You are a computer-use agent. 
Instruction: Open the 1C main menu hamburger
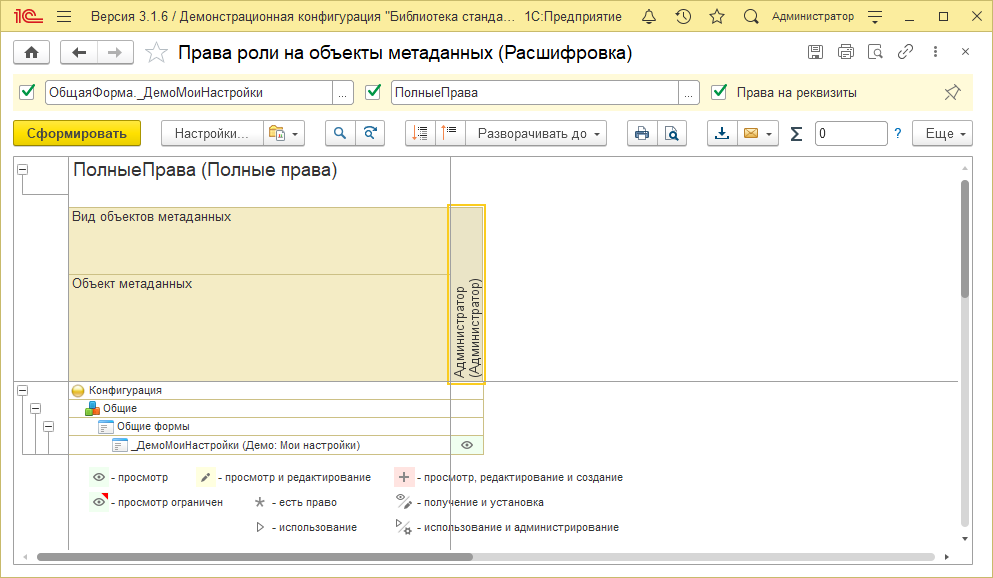pos(64,17)
